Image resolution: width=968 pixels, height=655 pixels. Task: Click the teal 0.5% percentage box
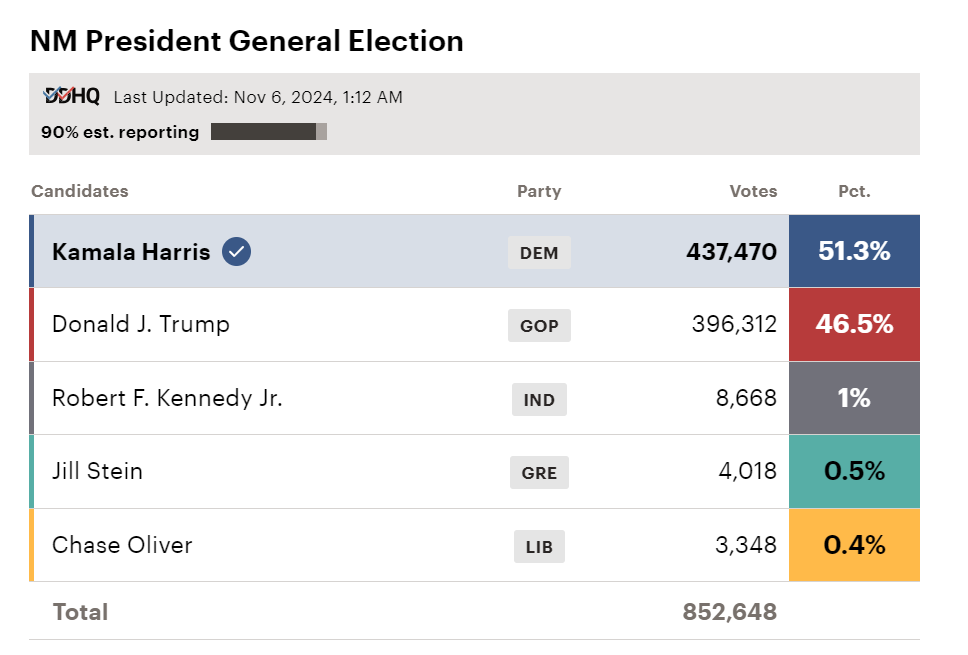coord(854,472)
